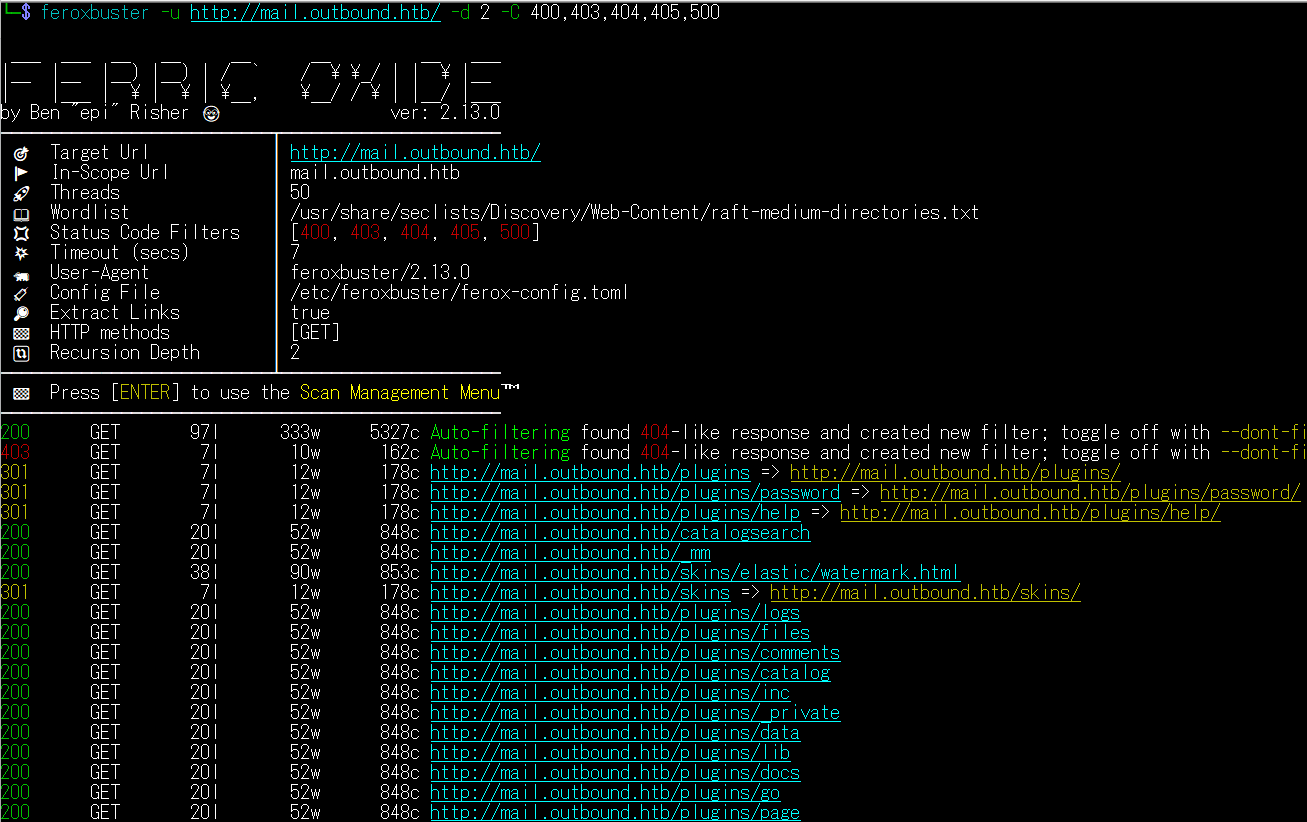
Task: Click the flag icon beside In-Scope Url
Action: (x=22, y=173)
